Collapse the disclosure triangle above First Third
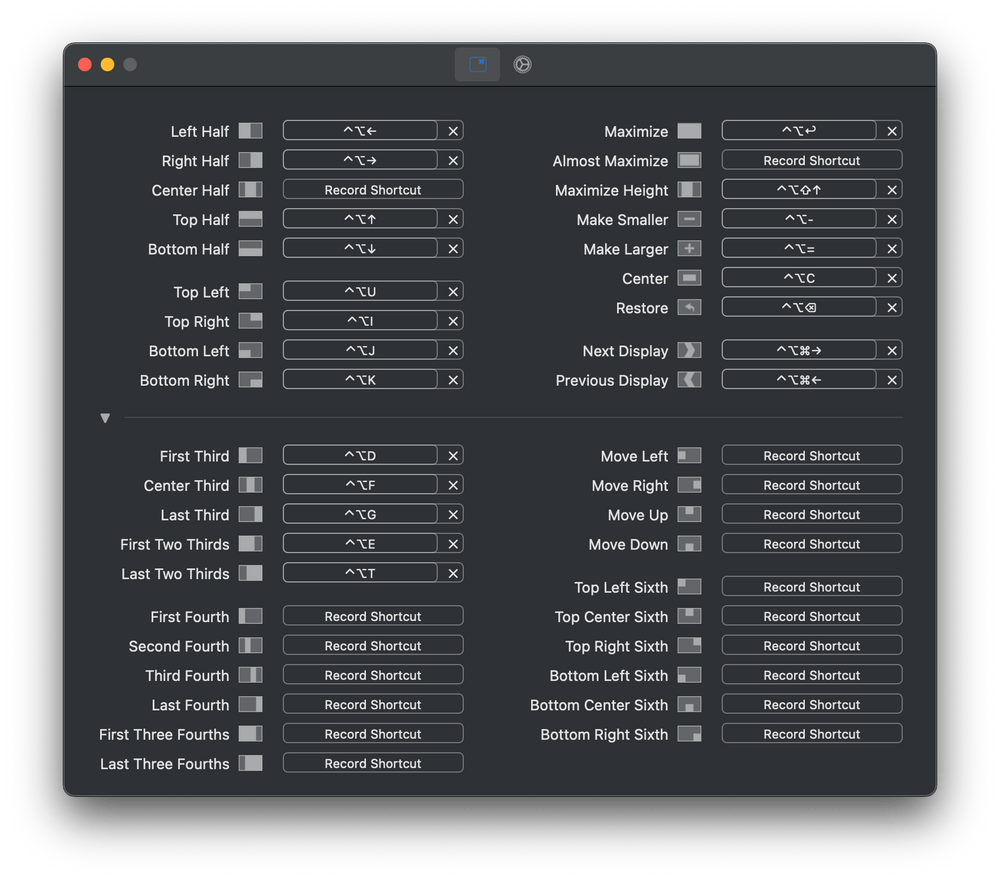This screenshot has width=1000, height=880. [x=105, y=418]
